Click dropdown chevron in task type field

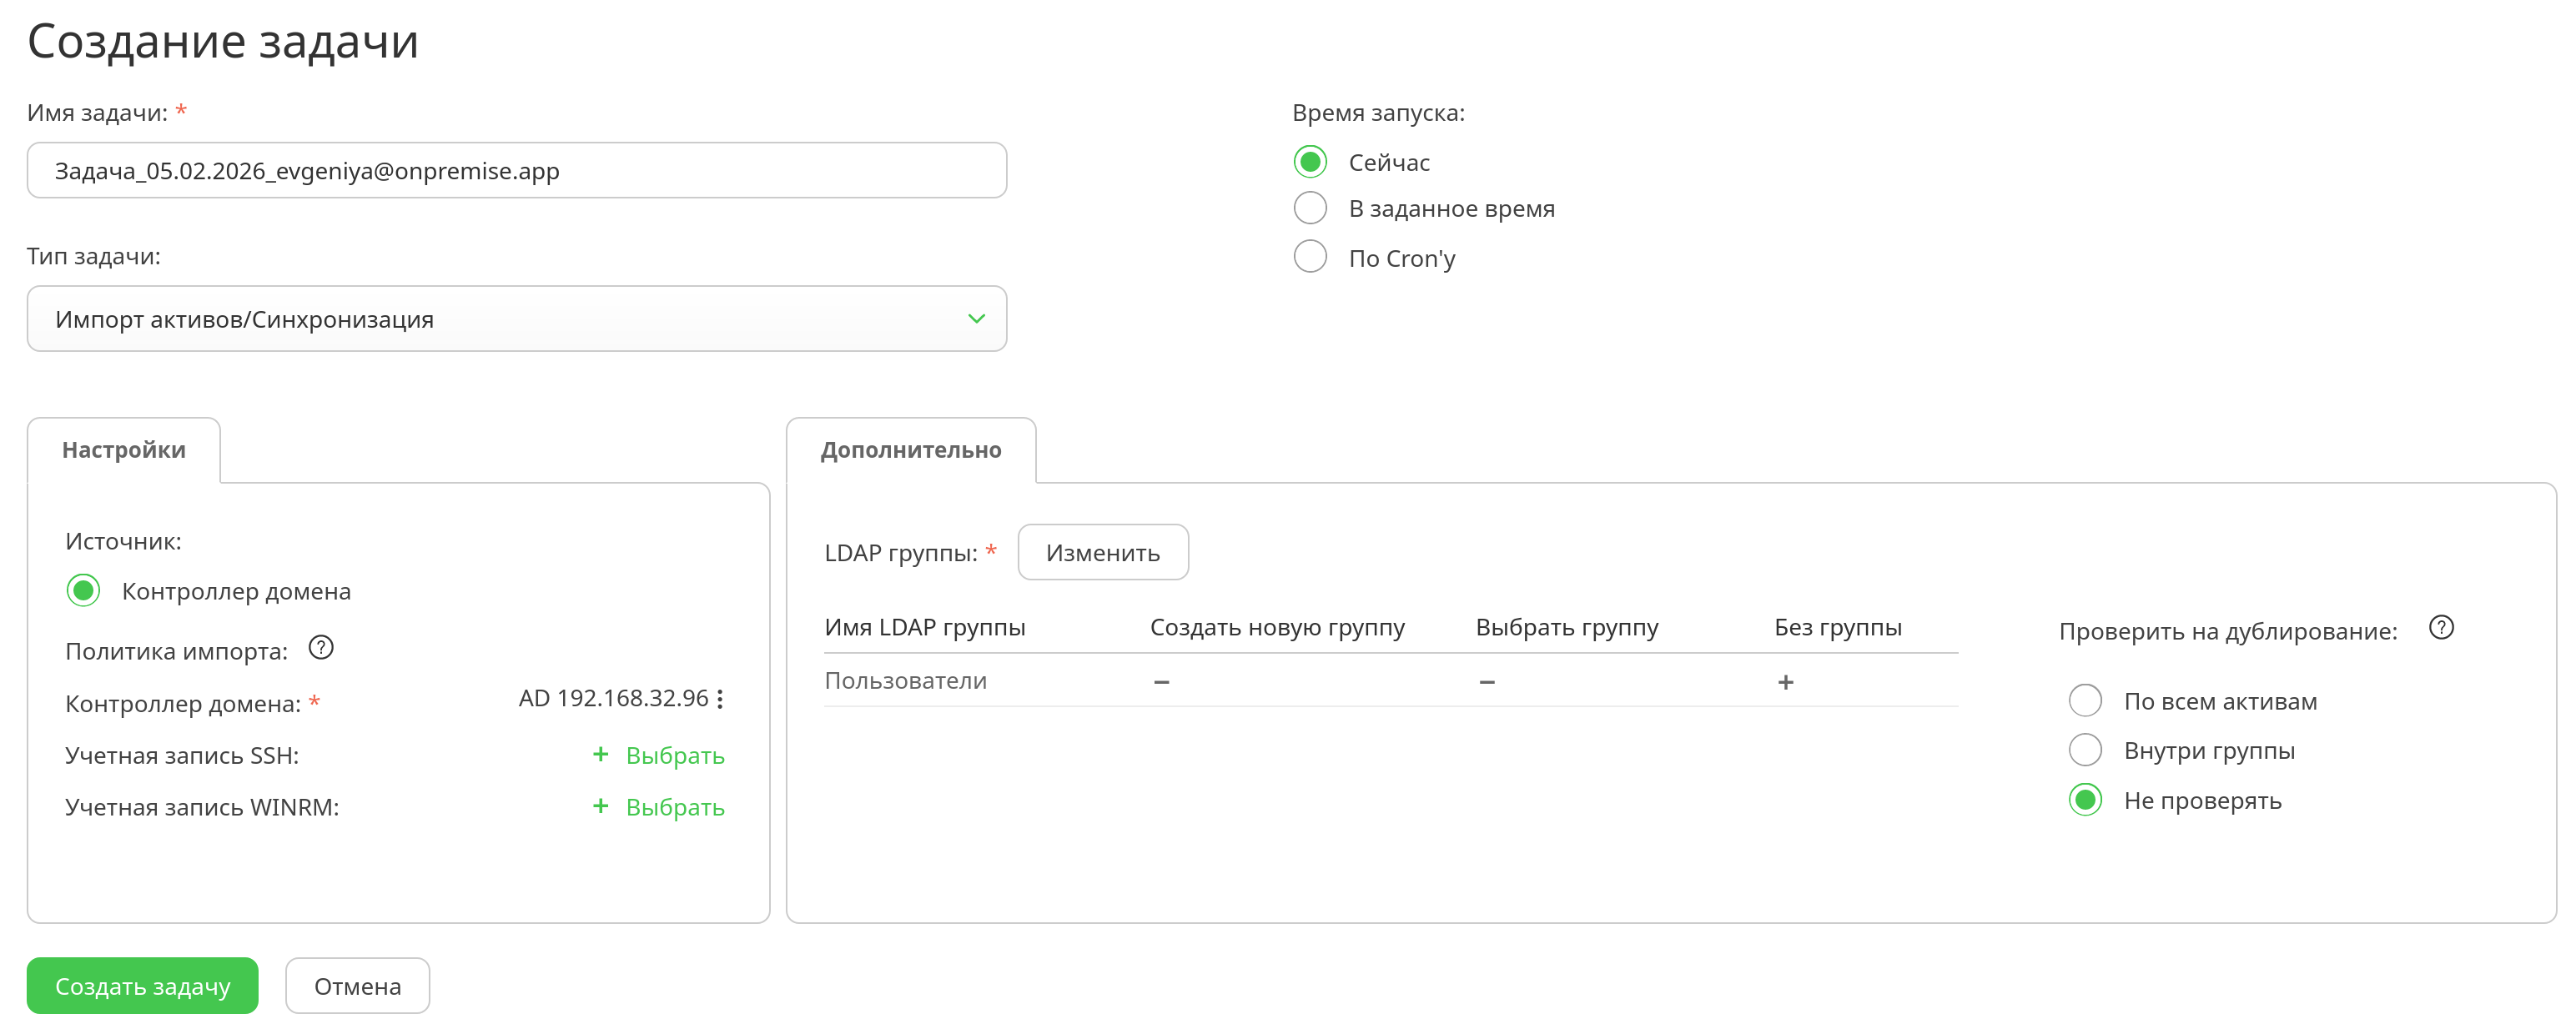coord(976,319)
